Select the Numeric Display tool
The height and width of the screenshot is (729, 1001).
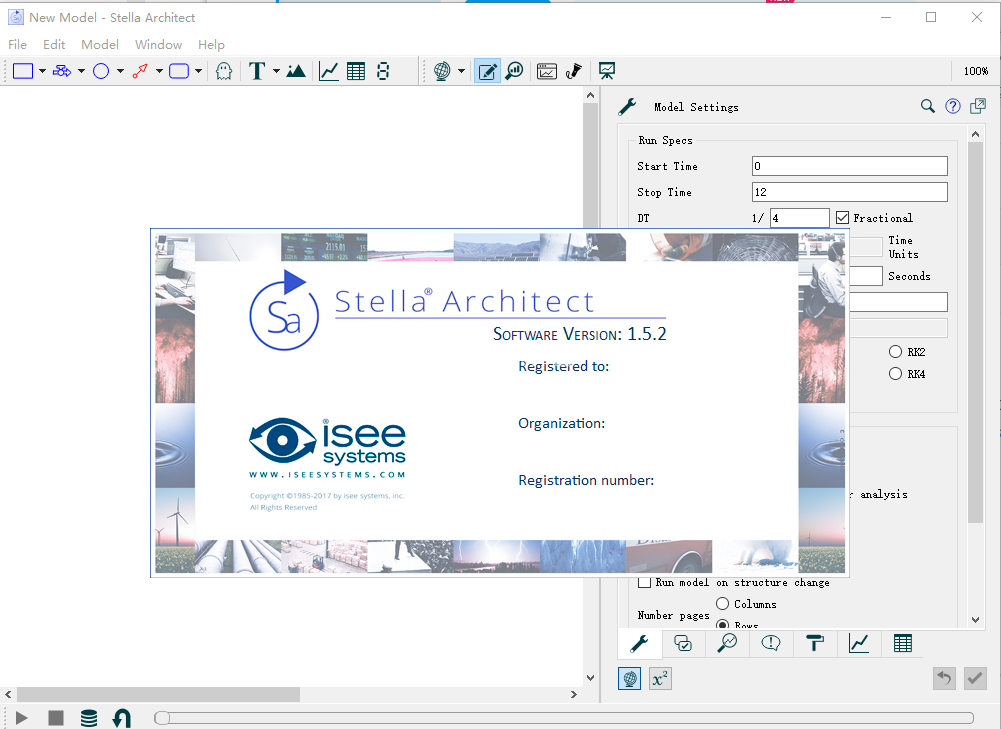click(x=383, y=71)
